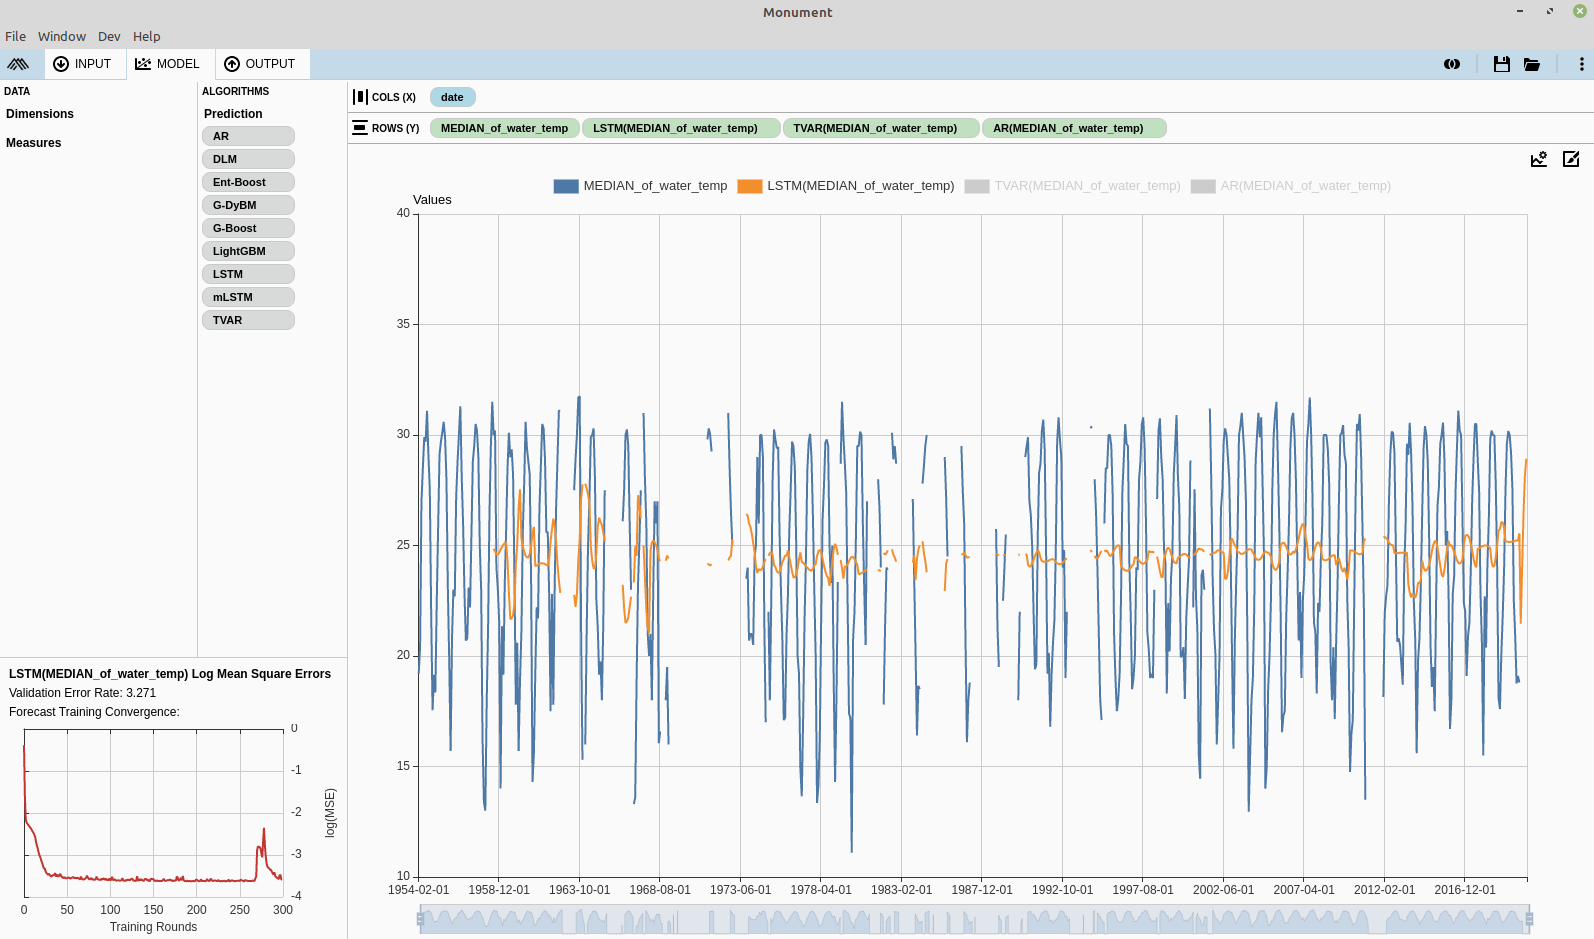Viewport: 1594px width, 939px height.
Task: Open the vertical dots more menu
Action: (1581, 64)
